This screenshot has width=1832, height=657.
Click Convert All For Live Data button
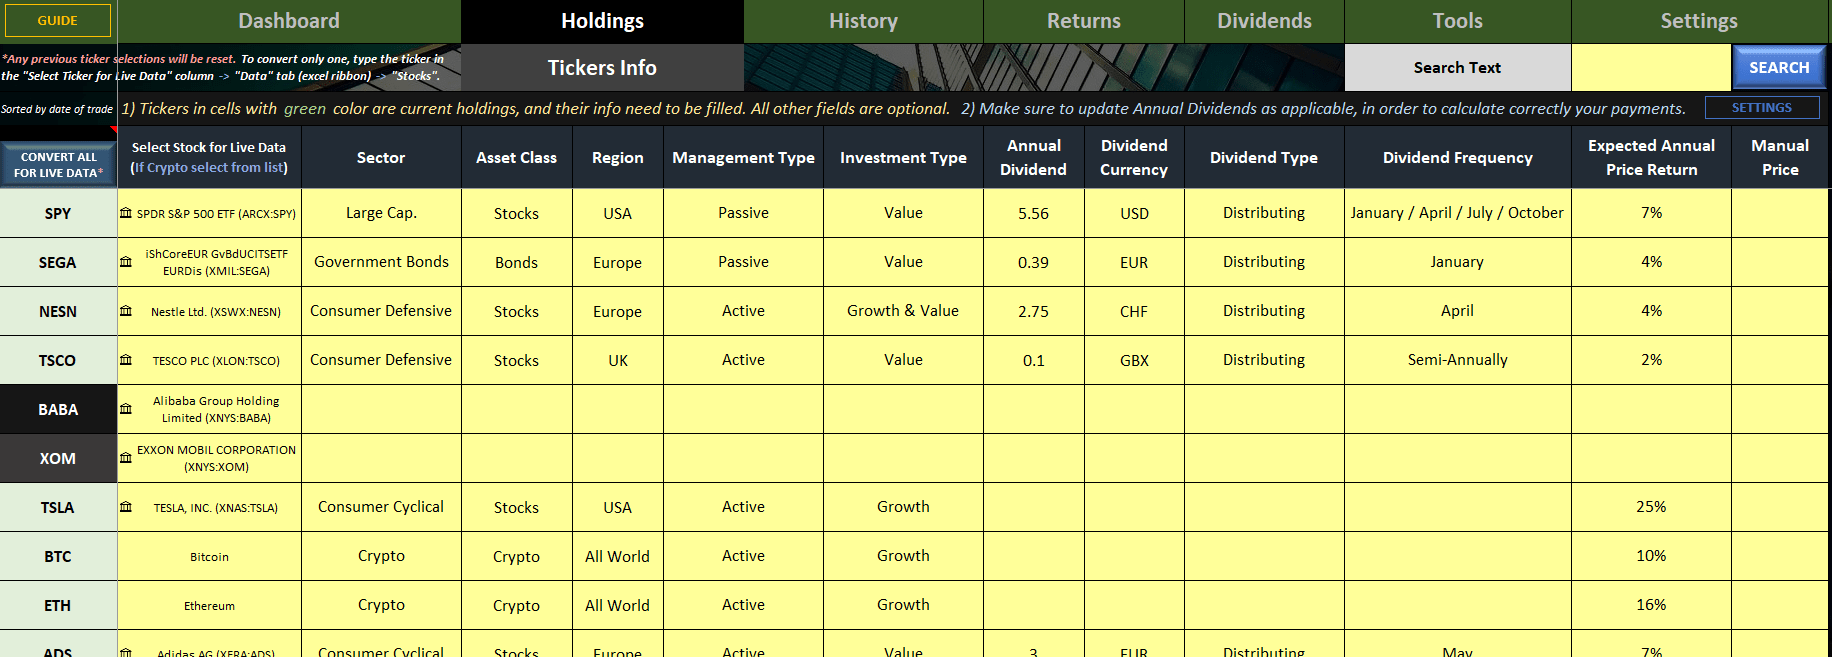pyautogui.click(x=58, y=165)
